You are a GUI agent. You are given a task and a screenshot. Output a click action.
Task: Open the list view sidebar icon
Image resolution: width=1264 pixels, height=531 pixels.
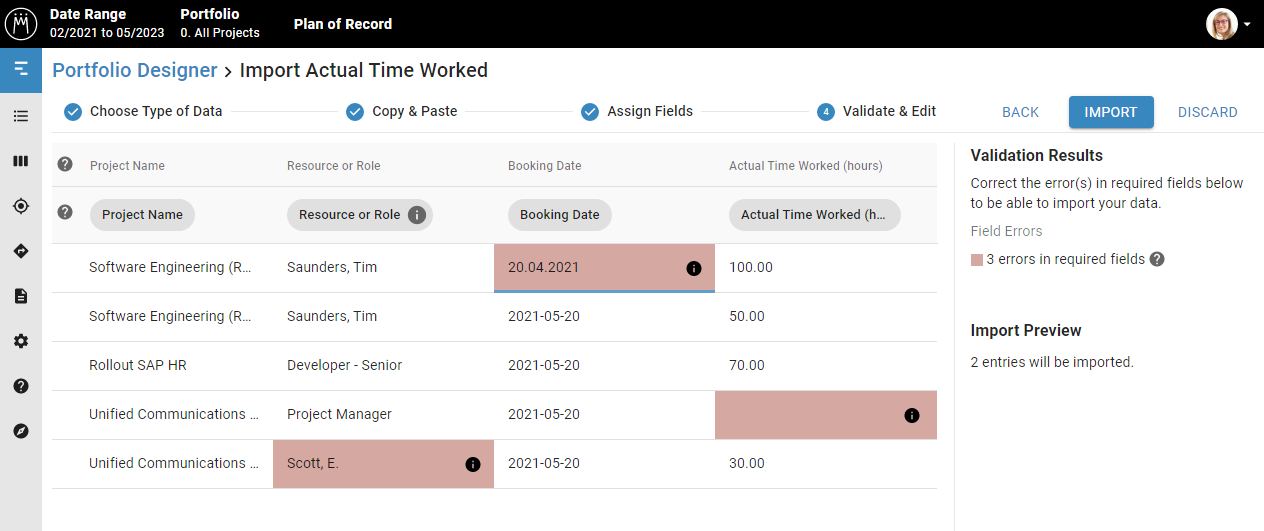click(21, 116)
